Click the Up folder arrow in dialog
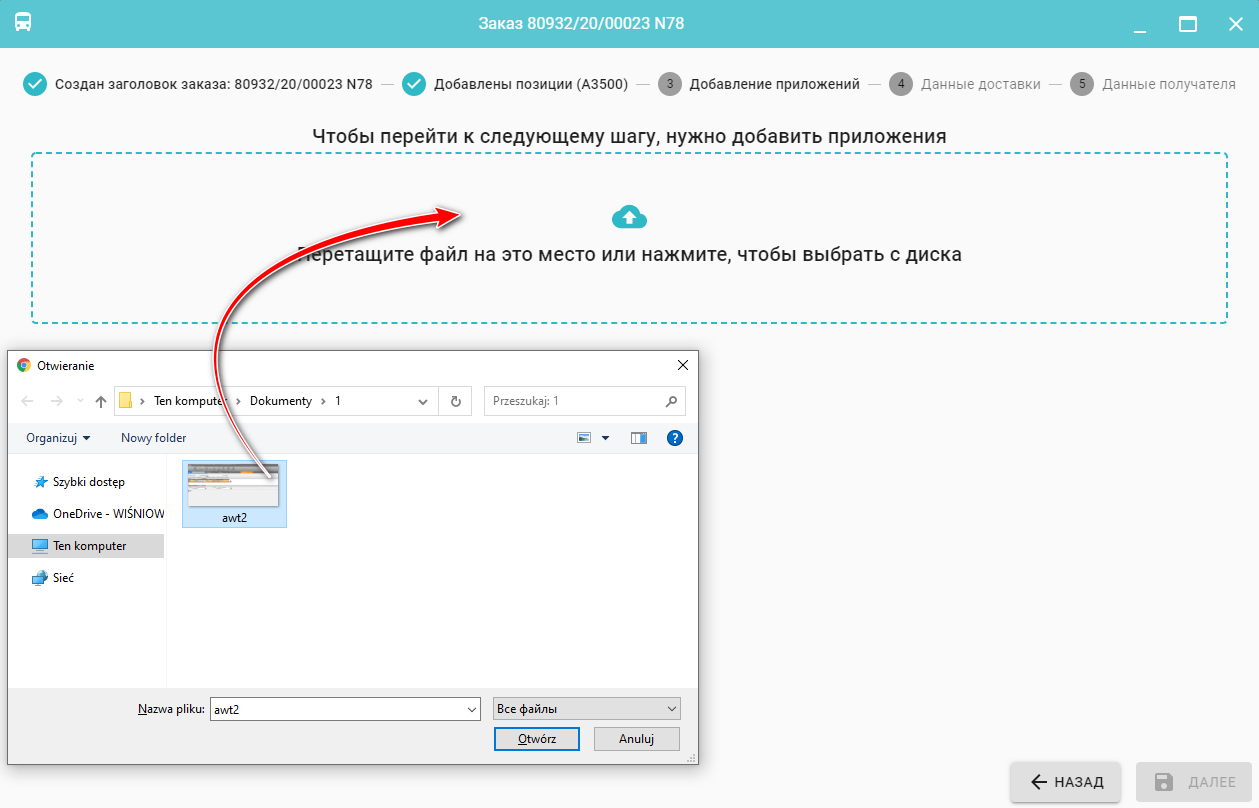 pos(100,401)
